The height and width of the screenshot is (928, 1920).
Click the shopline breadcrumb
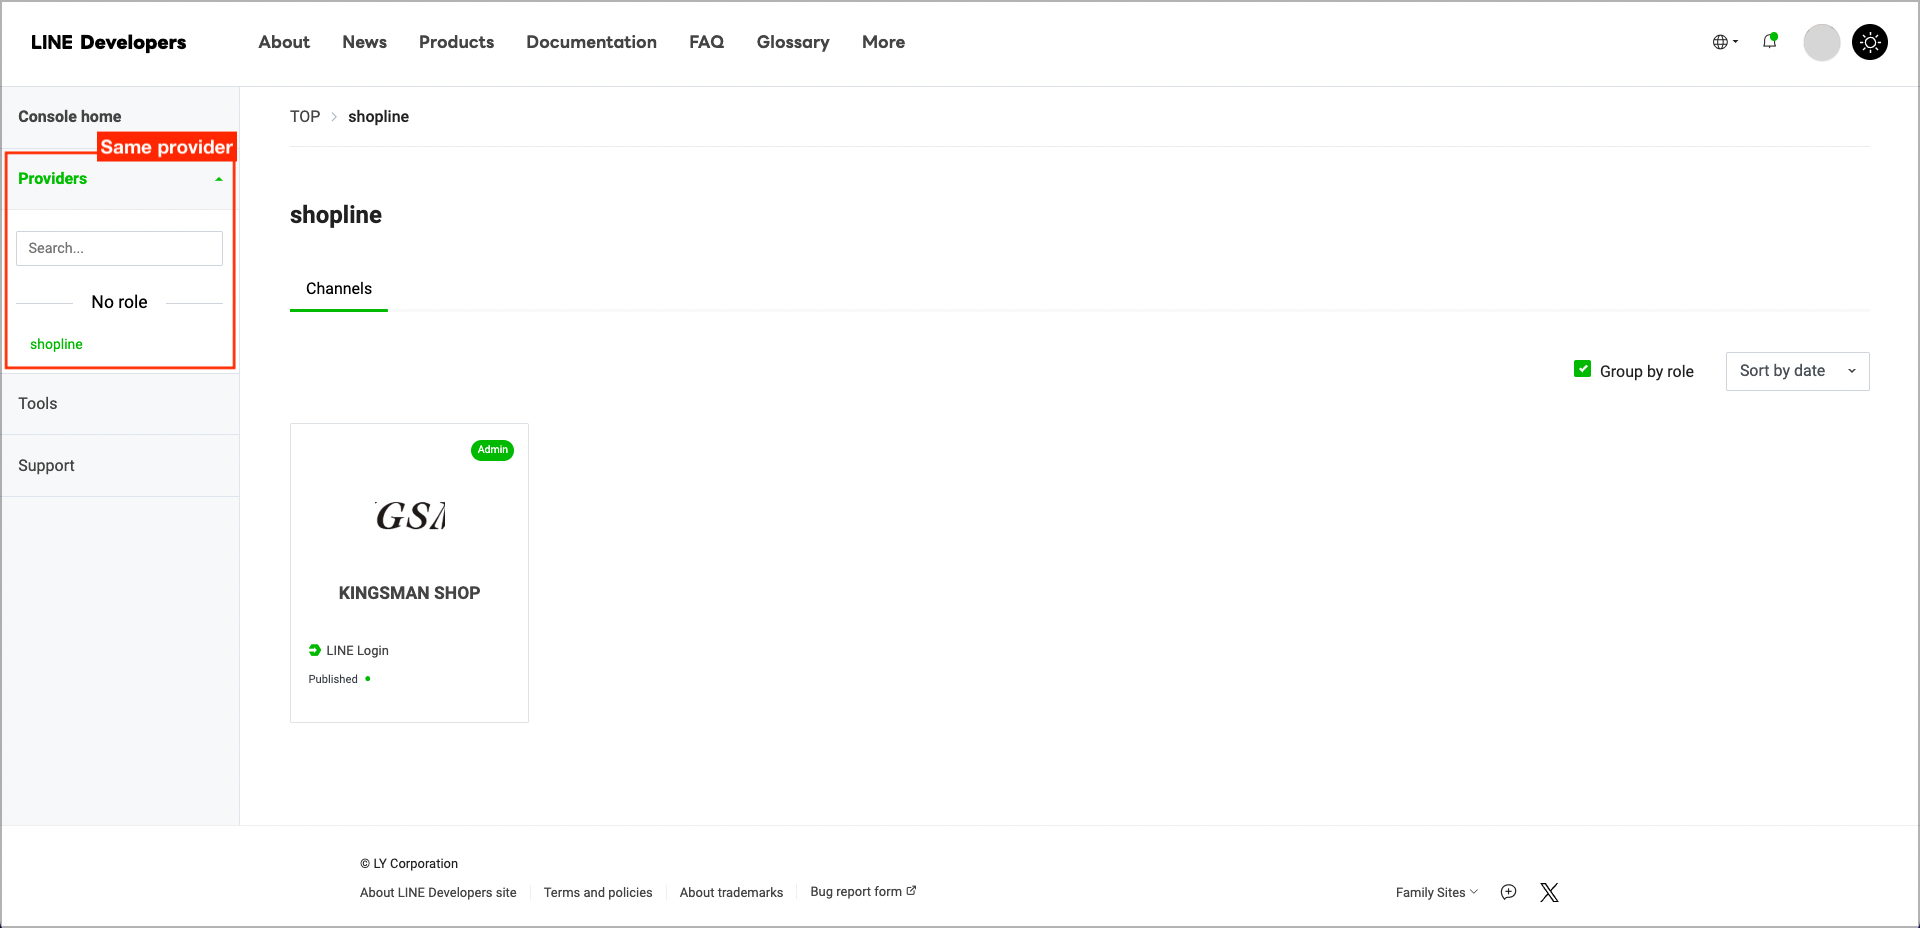click(378, 117)
